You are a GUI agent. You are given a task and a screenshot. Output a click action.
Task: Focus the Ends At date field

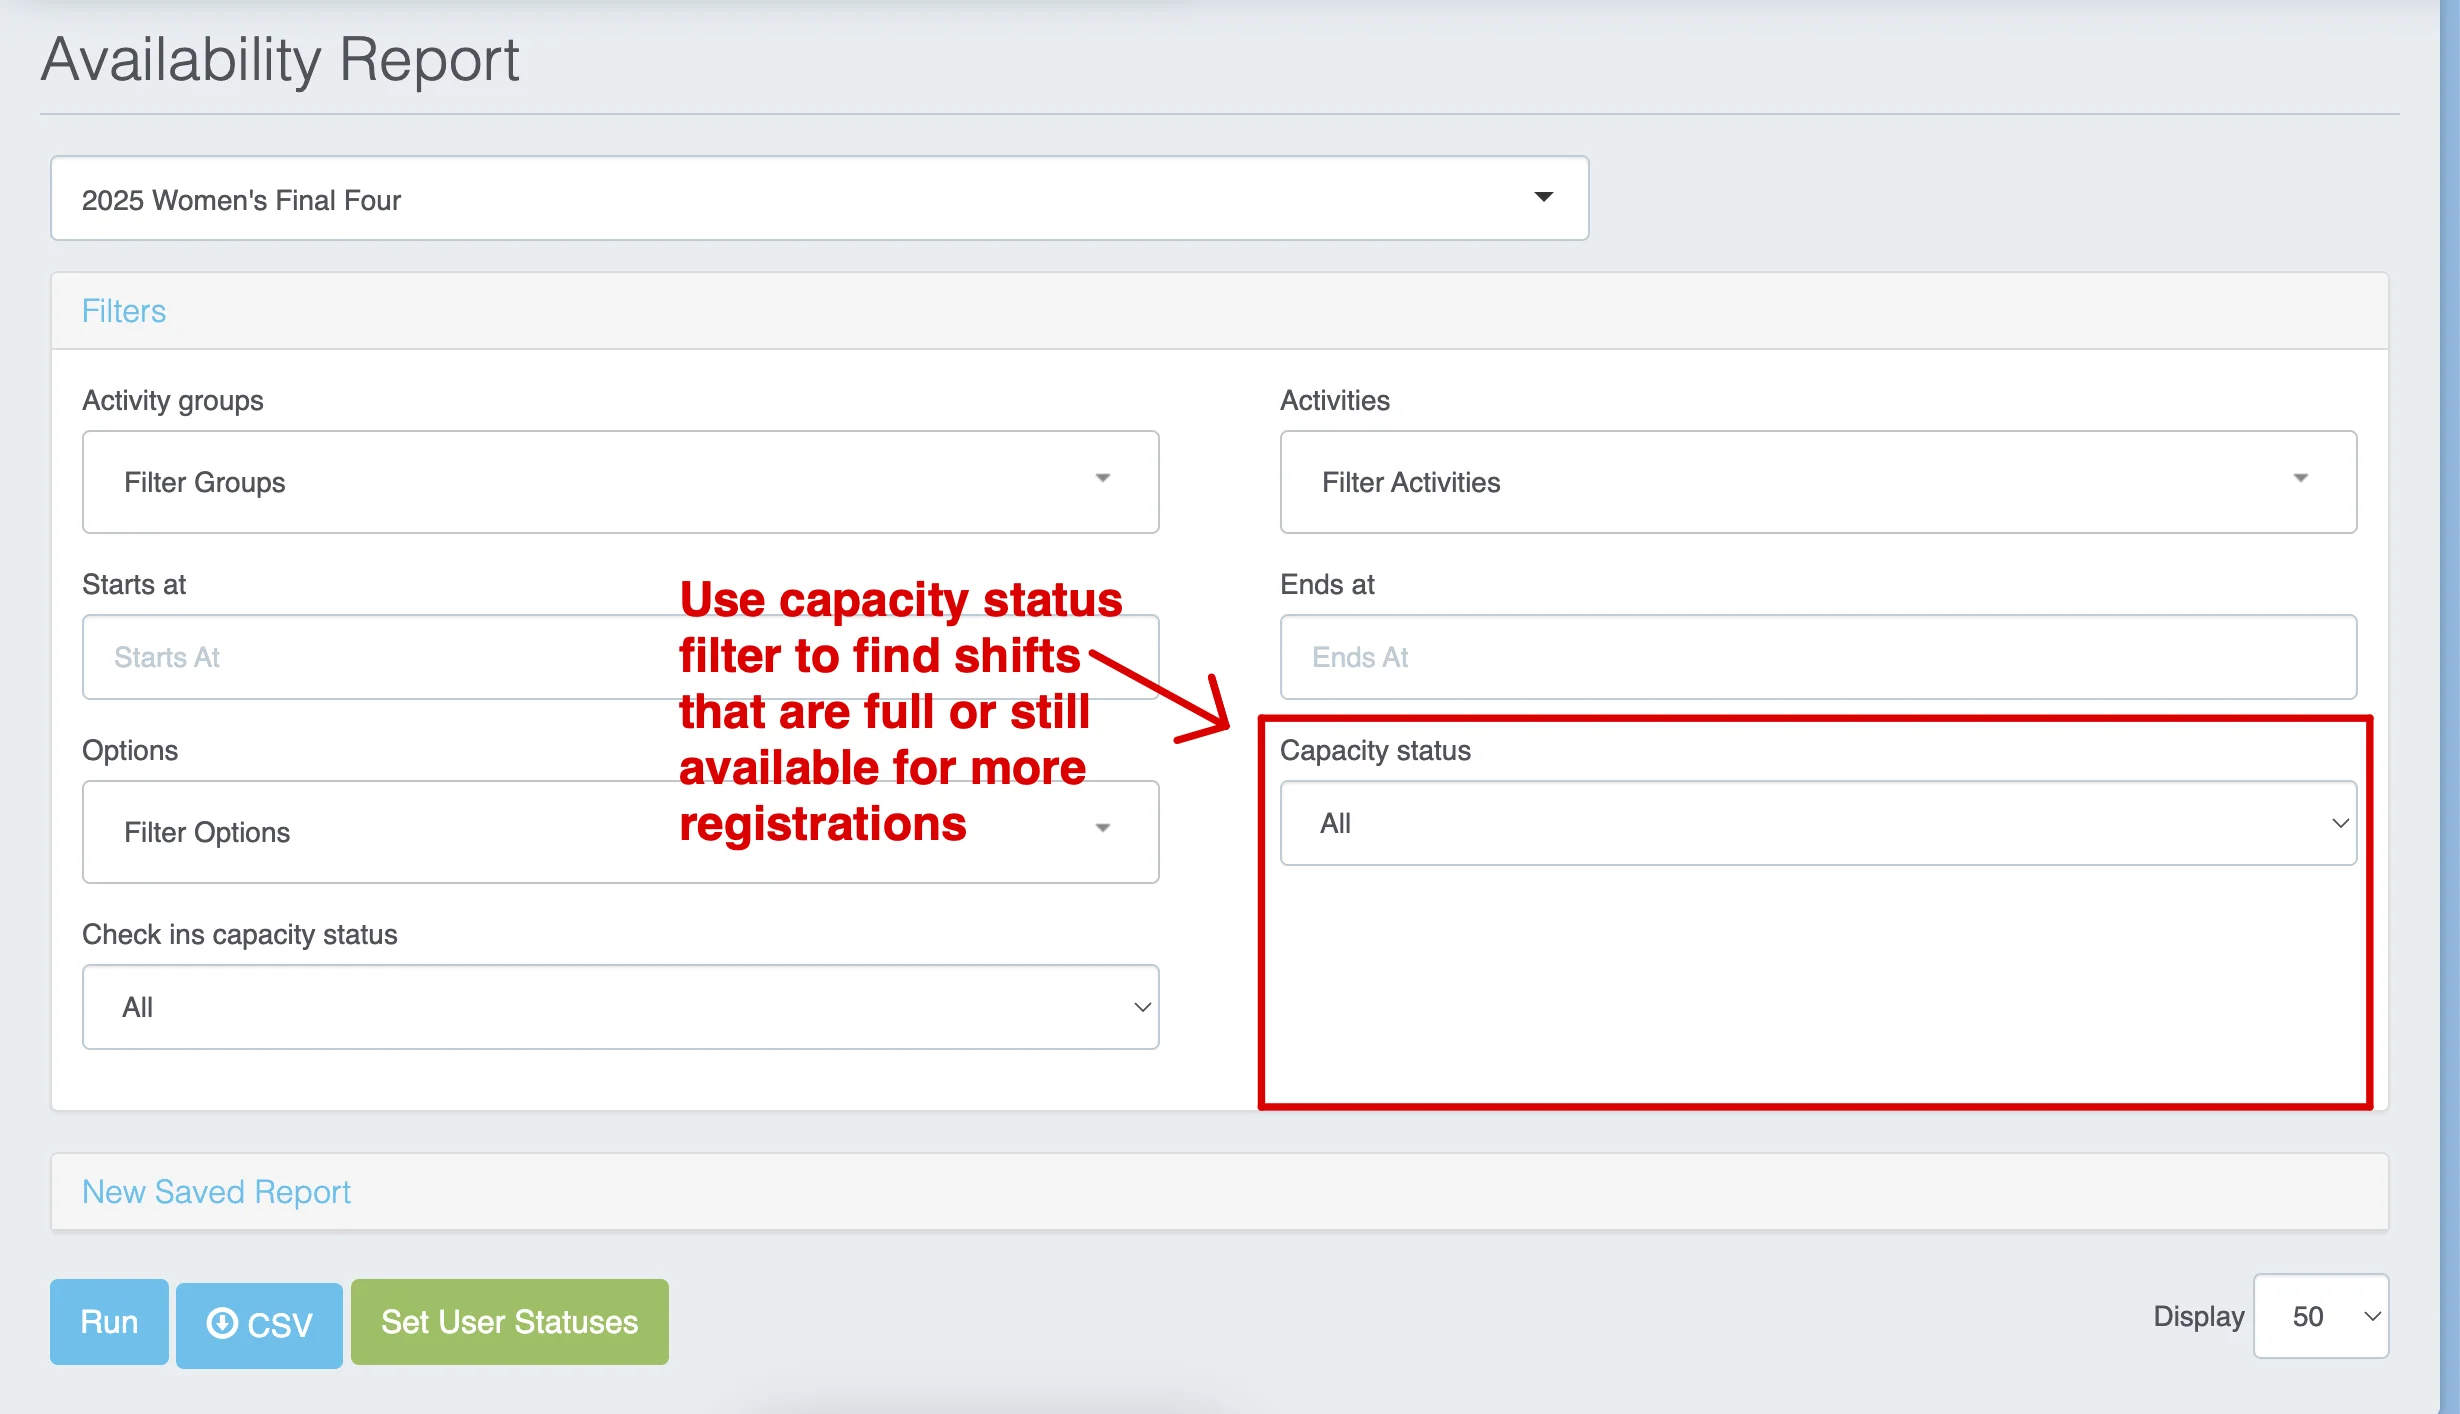1818,657
